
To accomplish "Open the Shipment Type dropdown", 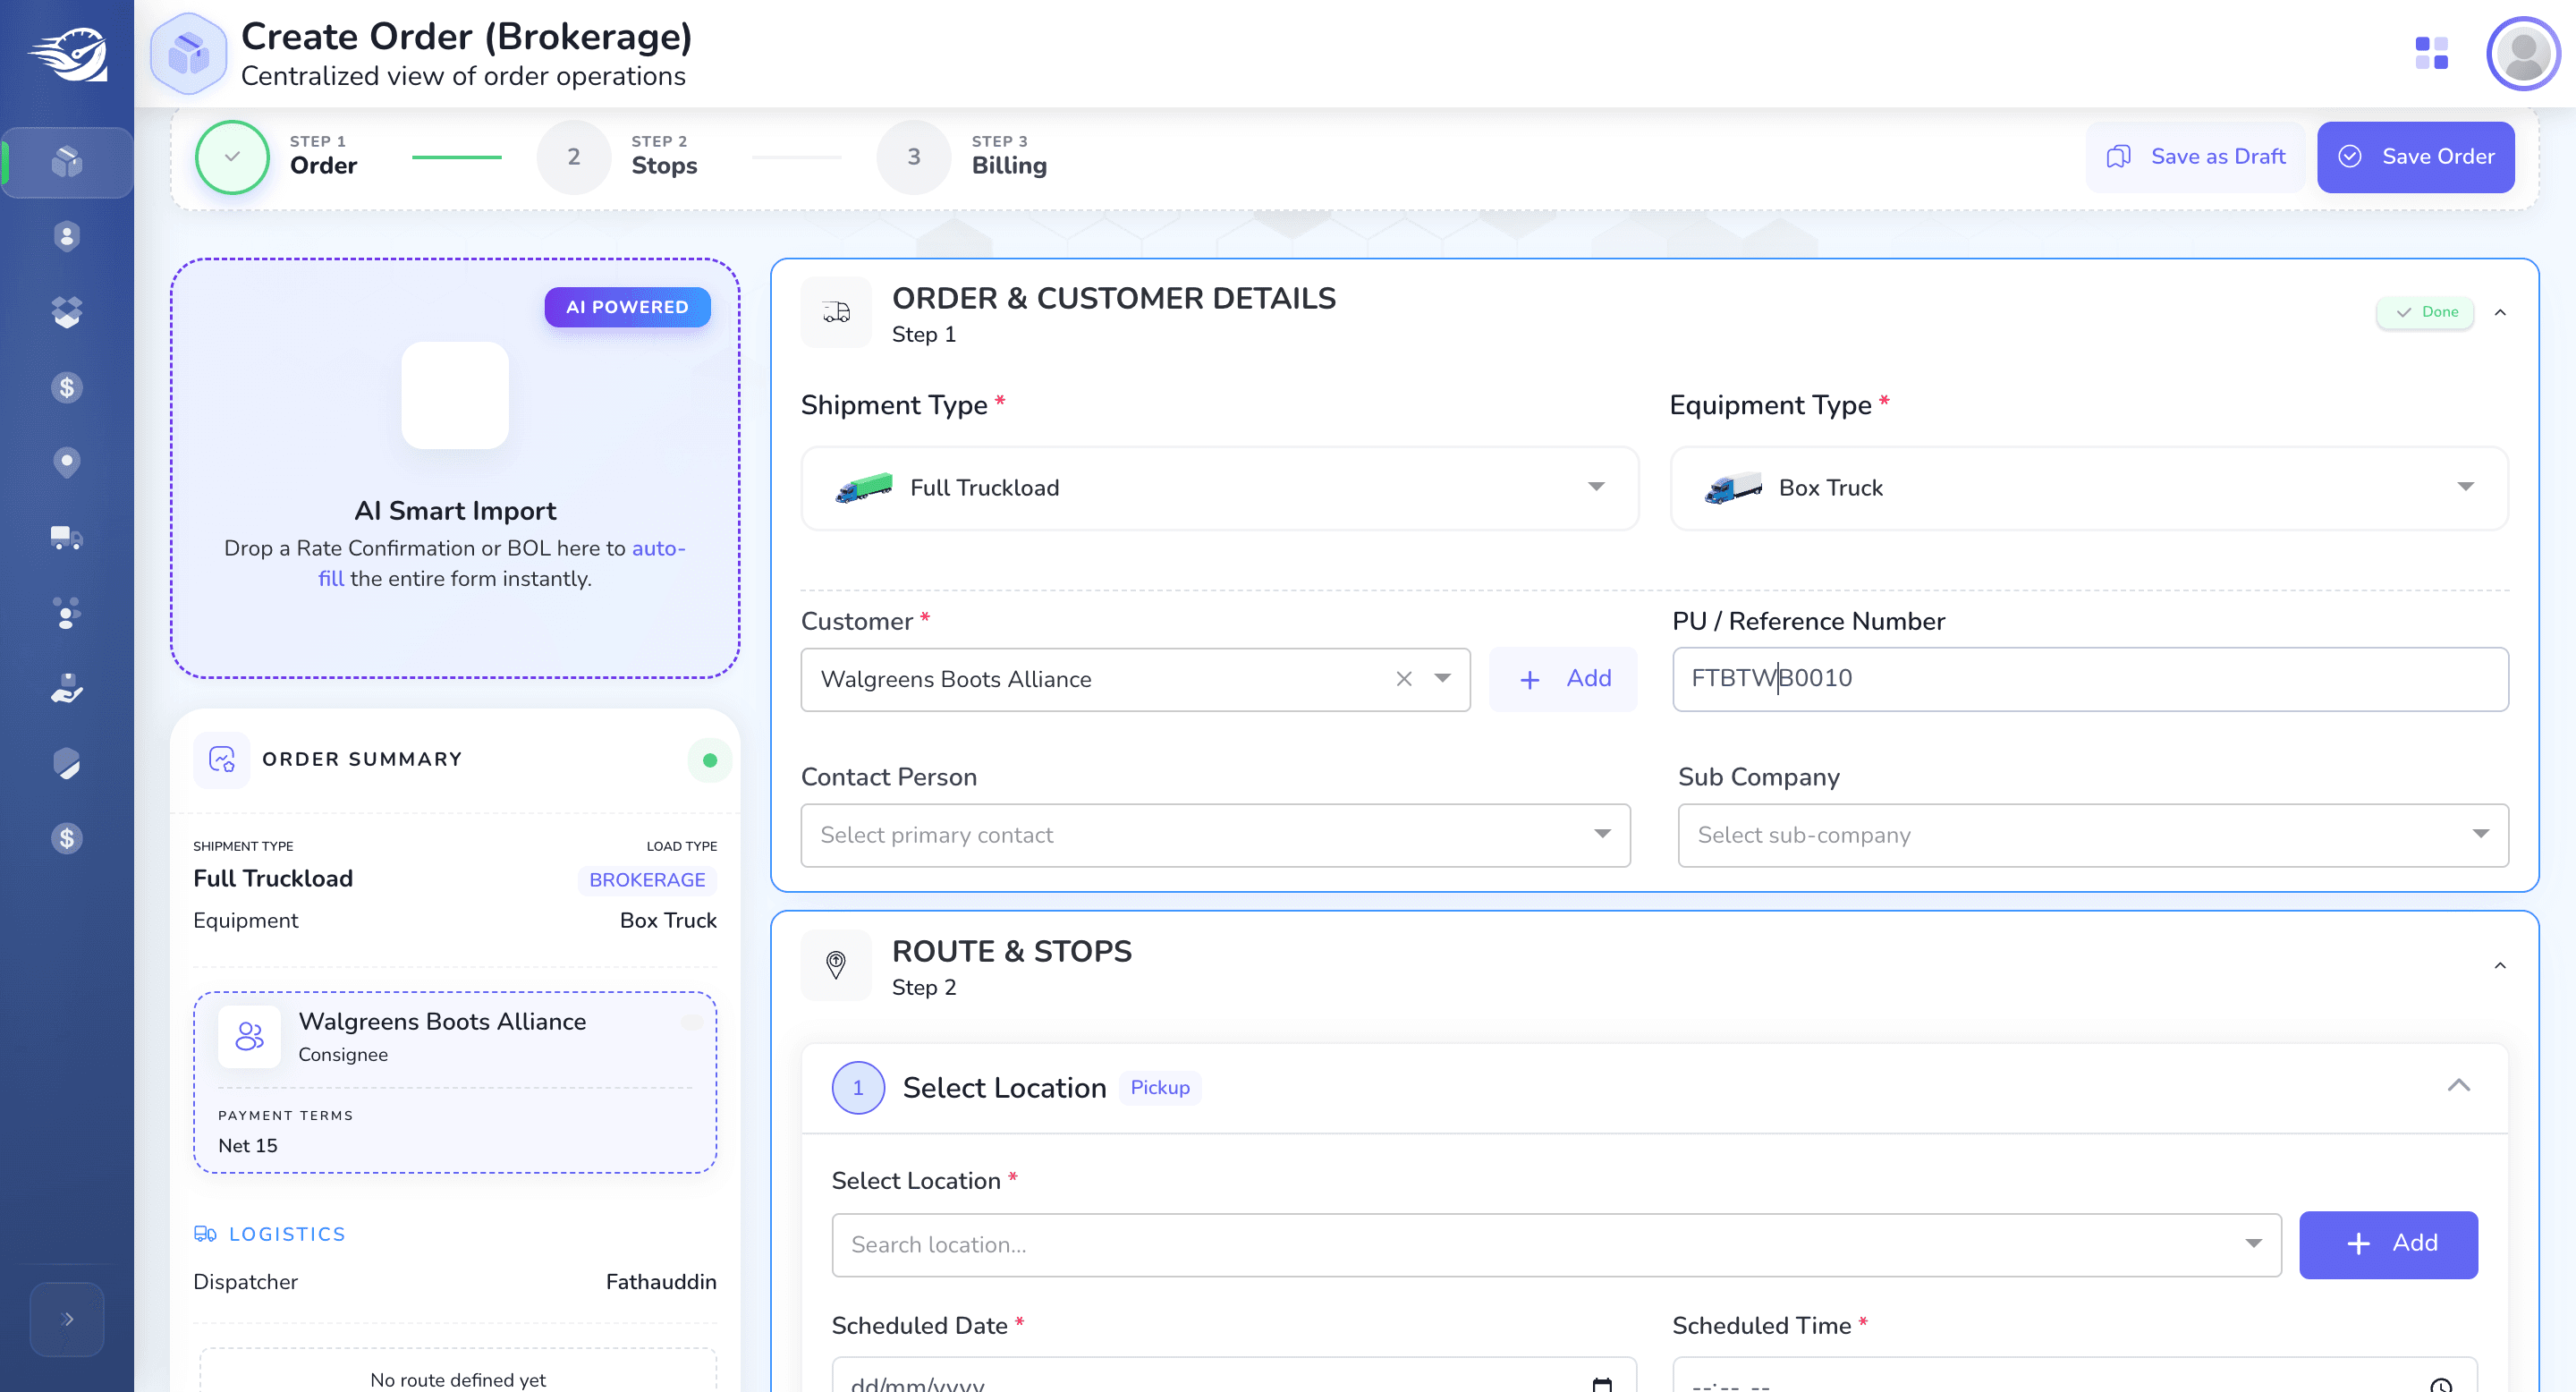I will pos(1219,488).
